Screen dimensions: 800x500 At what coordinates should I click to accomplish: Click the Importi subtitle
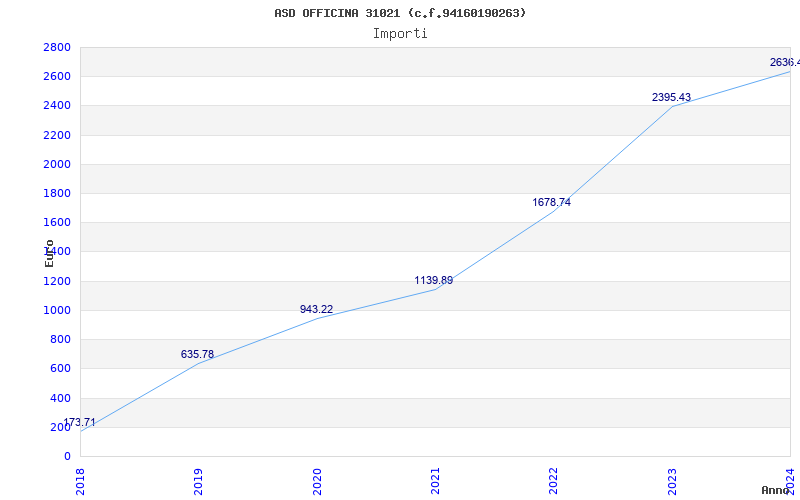pyautogui.click(x=400, y=34)
